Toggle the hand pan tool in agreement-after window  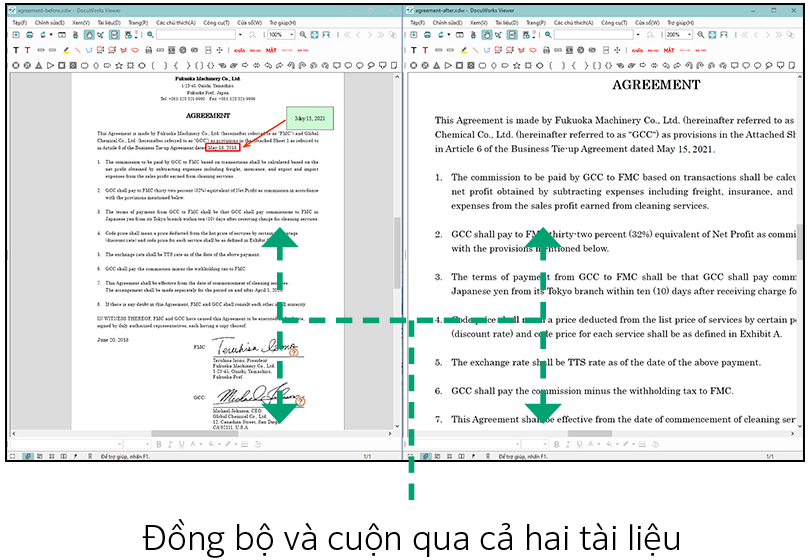(x=487, y=34)
